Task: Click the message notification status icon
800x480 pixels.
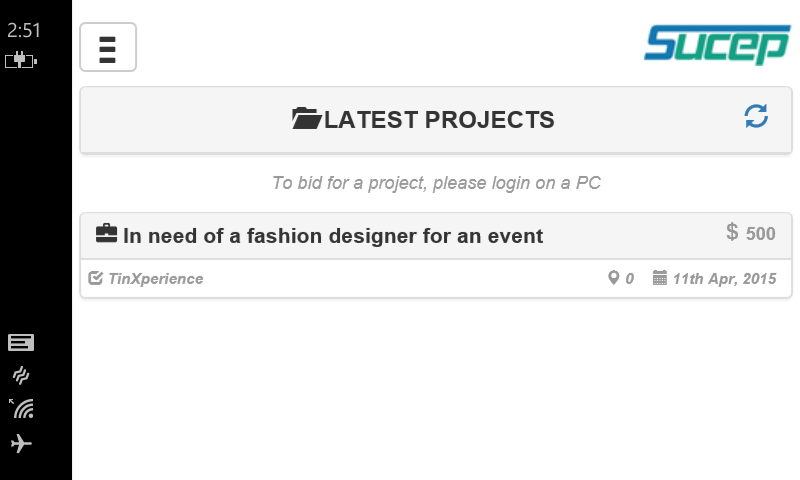Action: [x=21, y=343]
